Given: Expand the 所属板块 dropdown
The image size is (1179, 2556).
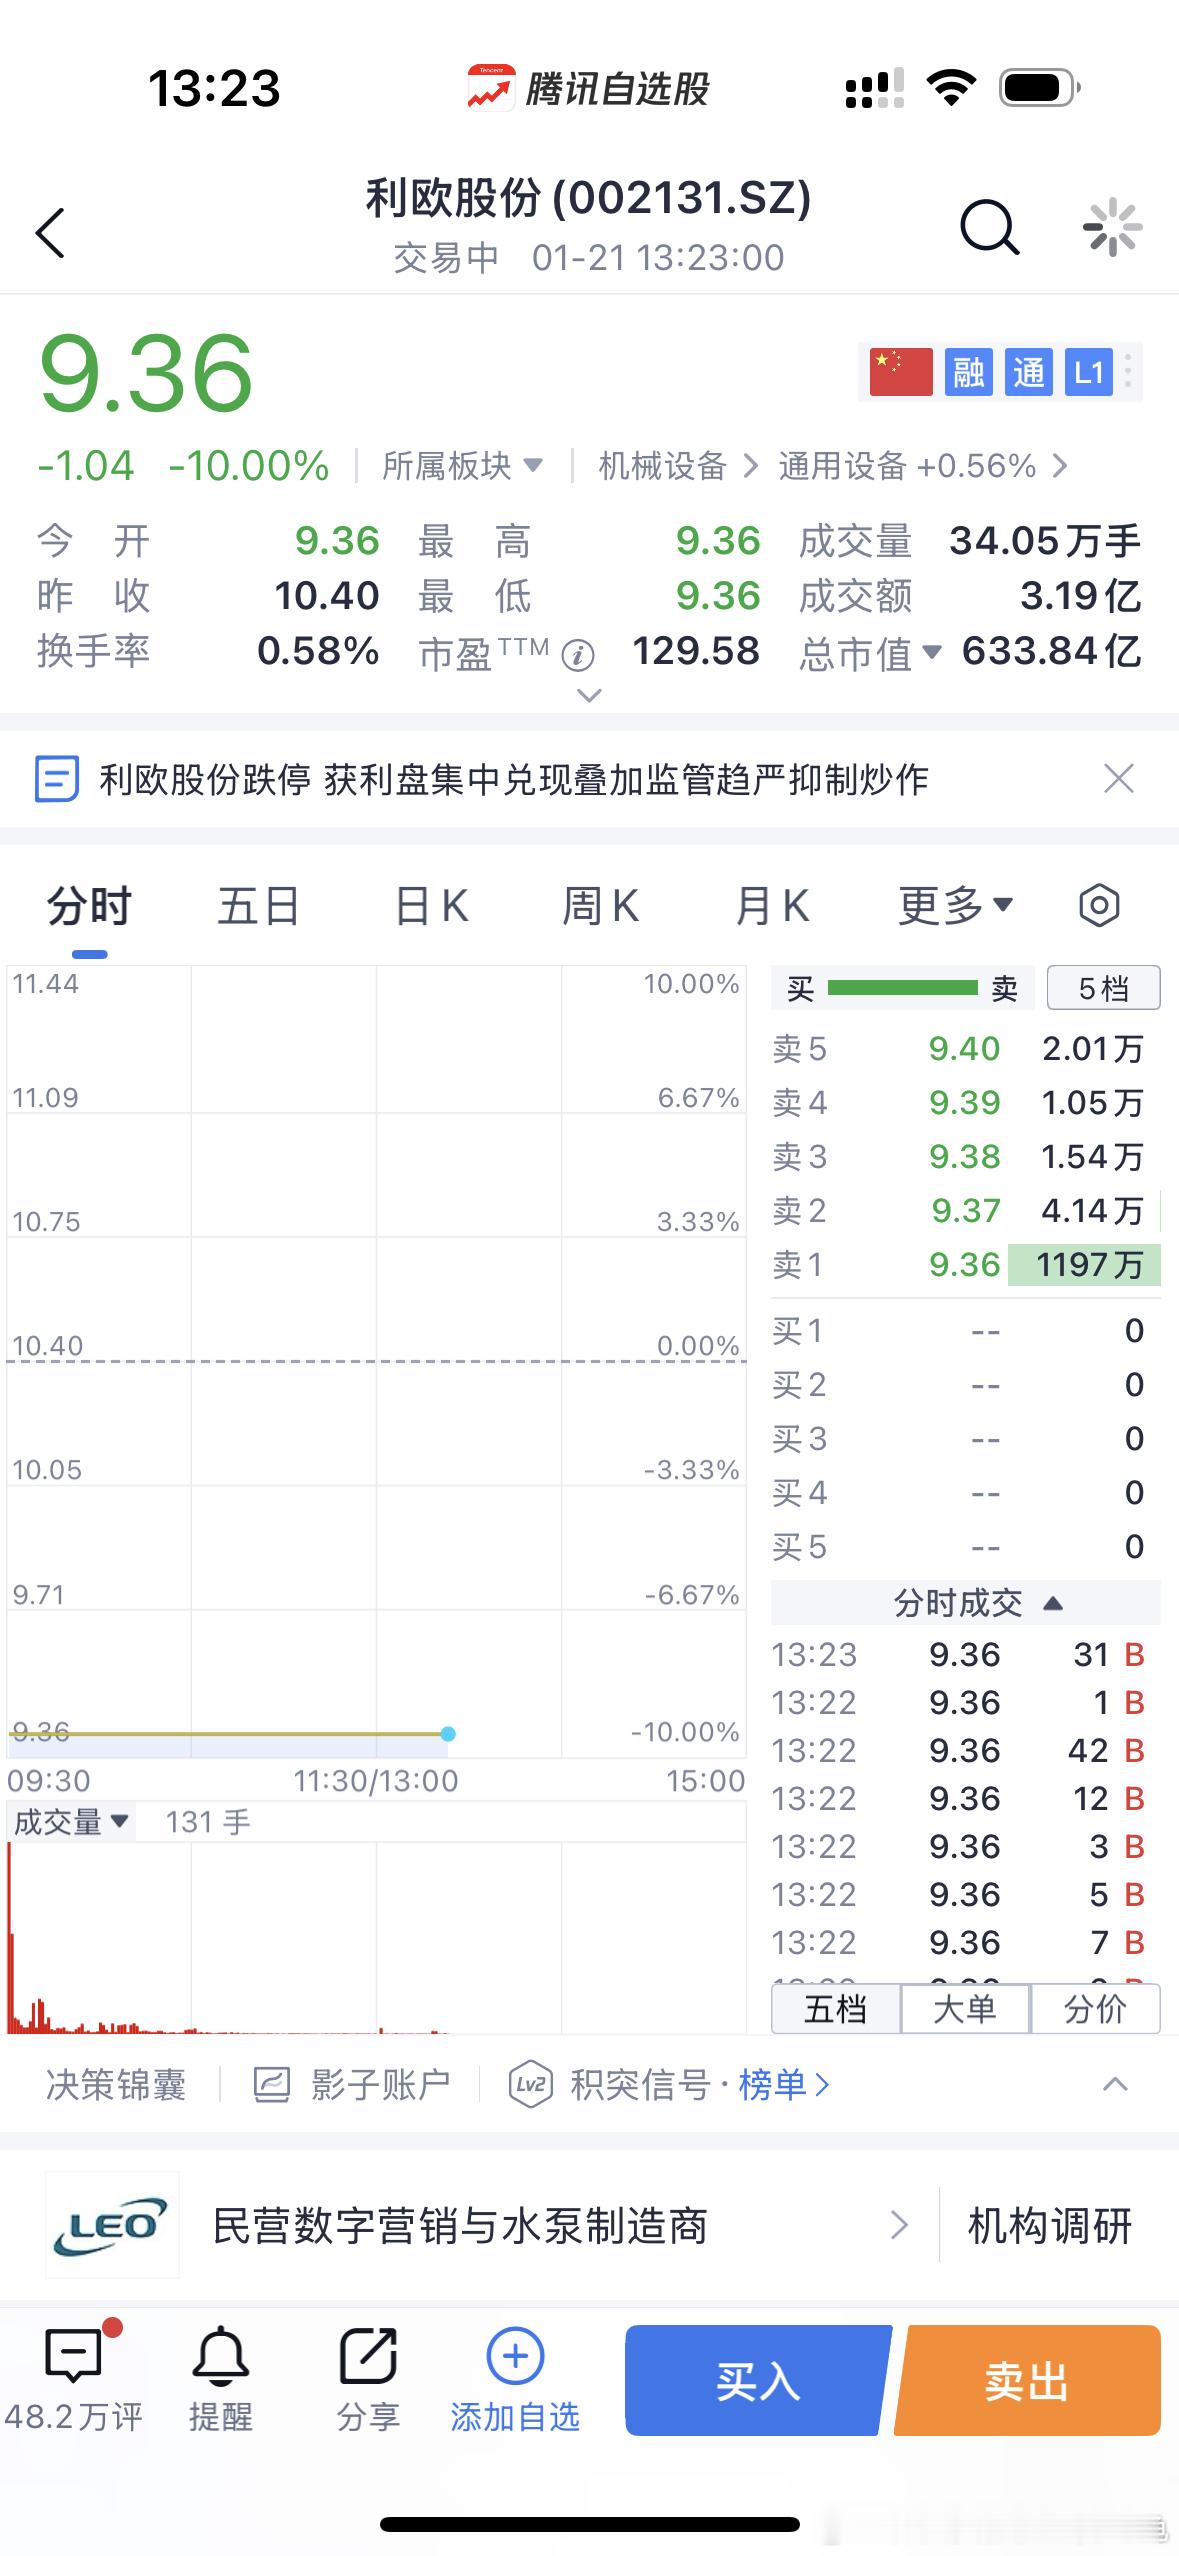Looking at the screenshot, I should [x=463, y=466].
